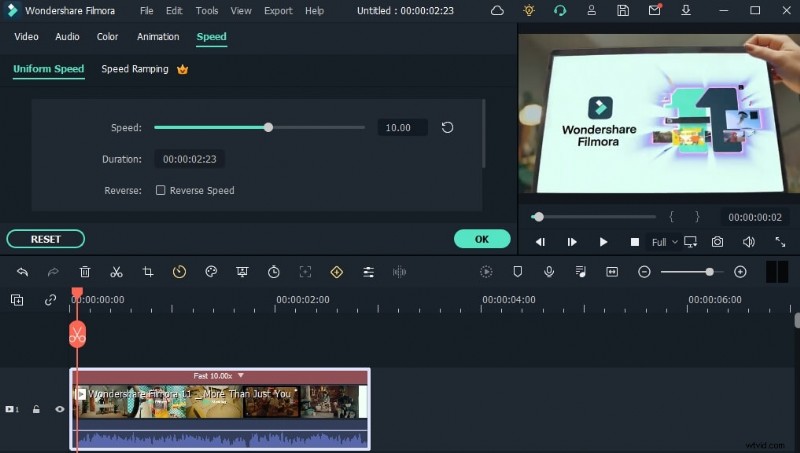Add a marker with shield icon
Screen dimensions: 800x453
[x=517, y=272]
